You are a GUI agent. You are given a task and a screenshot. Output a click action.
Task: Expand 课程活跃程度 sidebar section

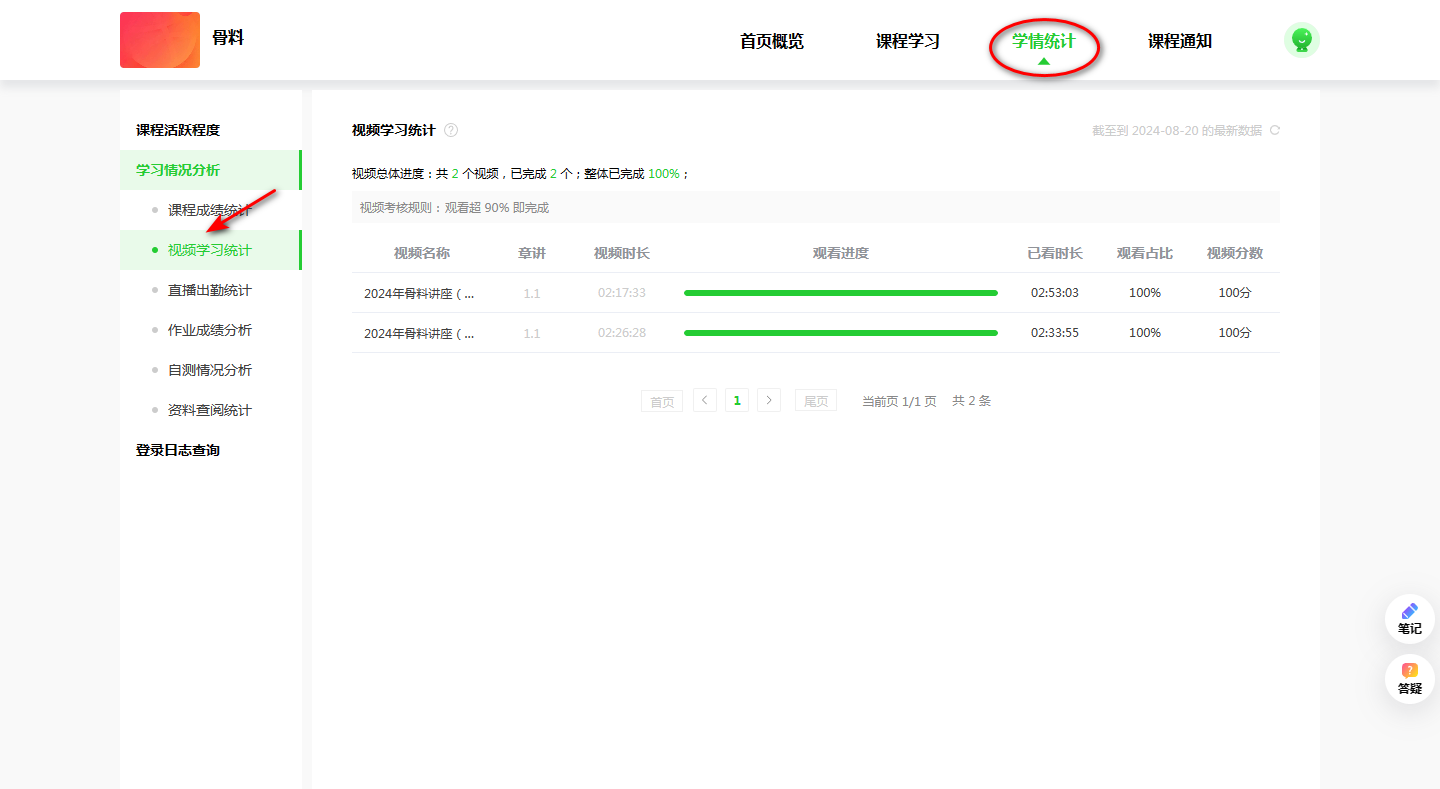tap(178, 130)
